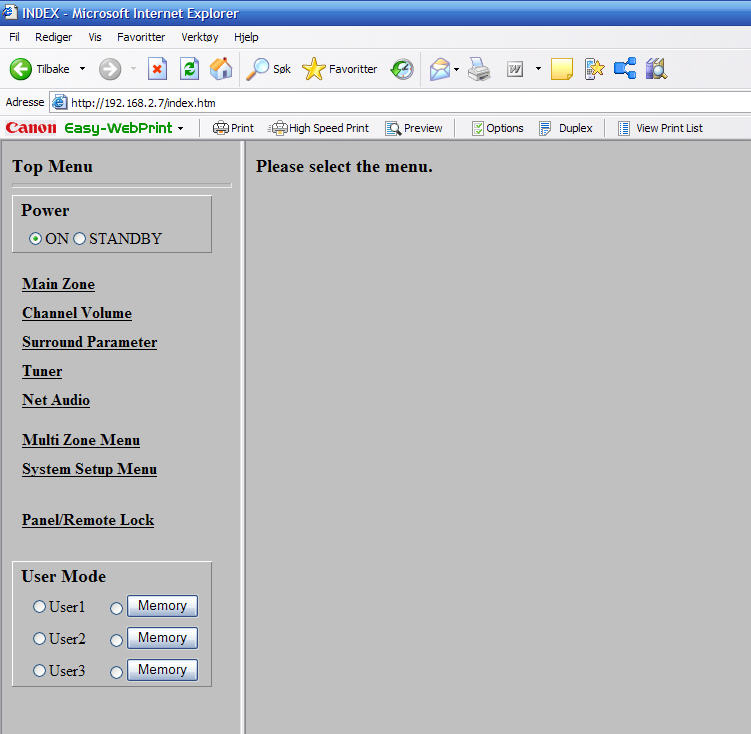This screenshot has width=751, height=734.
Task: Open the Surround Parameter link
Action: tap(89, 342)
